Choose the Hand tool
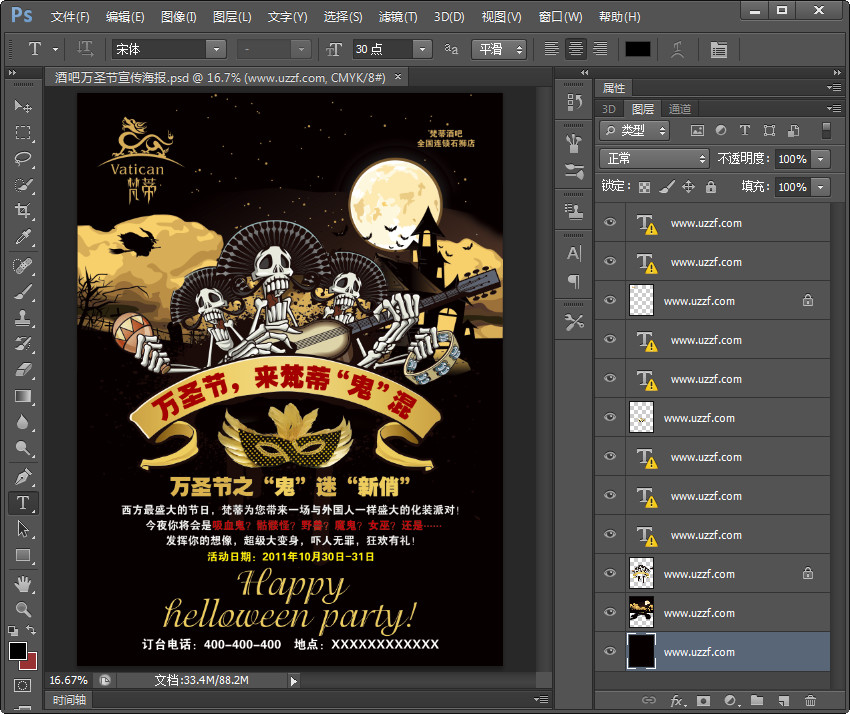This screenshot has height=714, width=850. 22,583
